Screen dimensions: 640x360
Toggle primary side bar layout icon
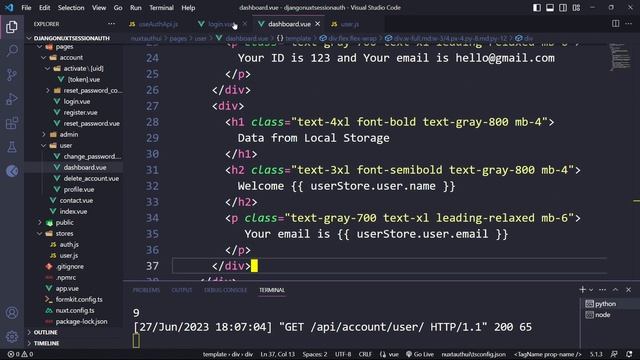537,7
